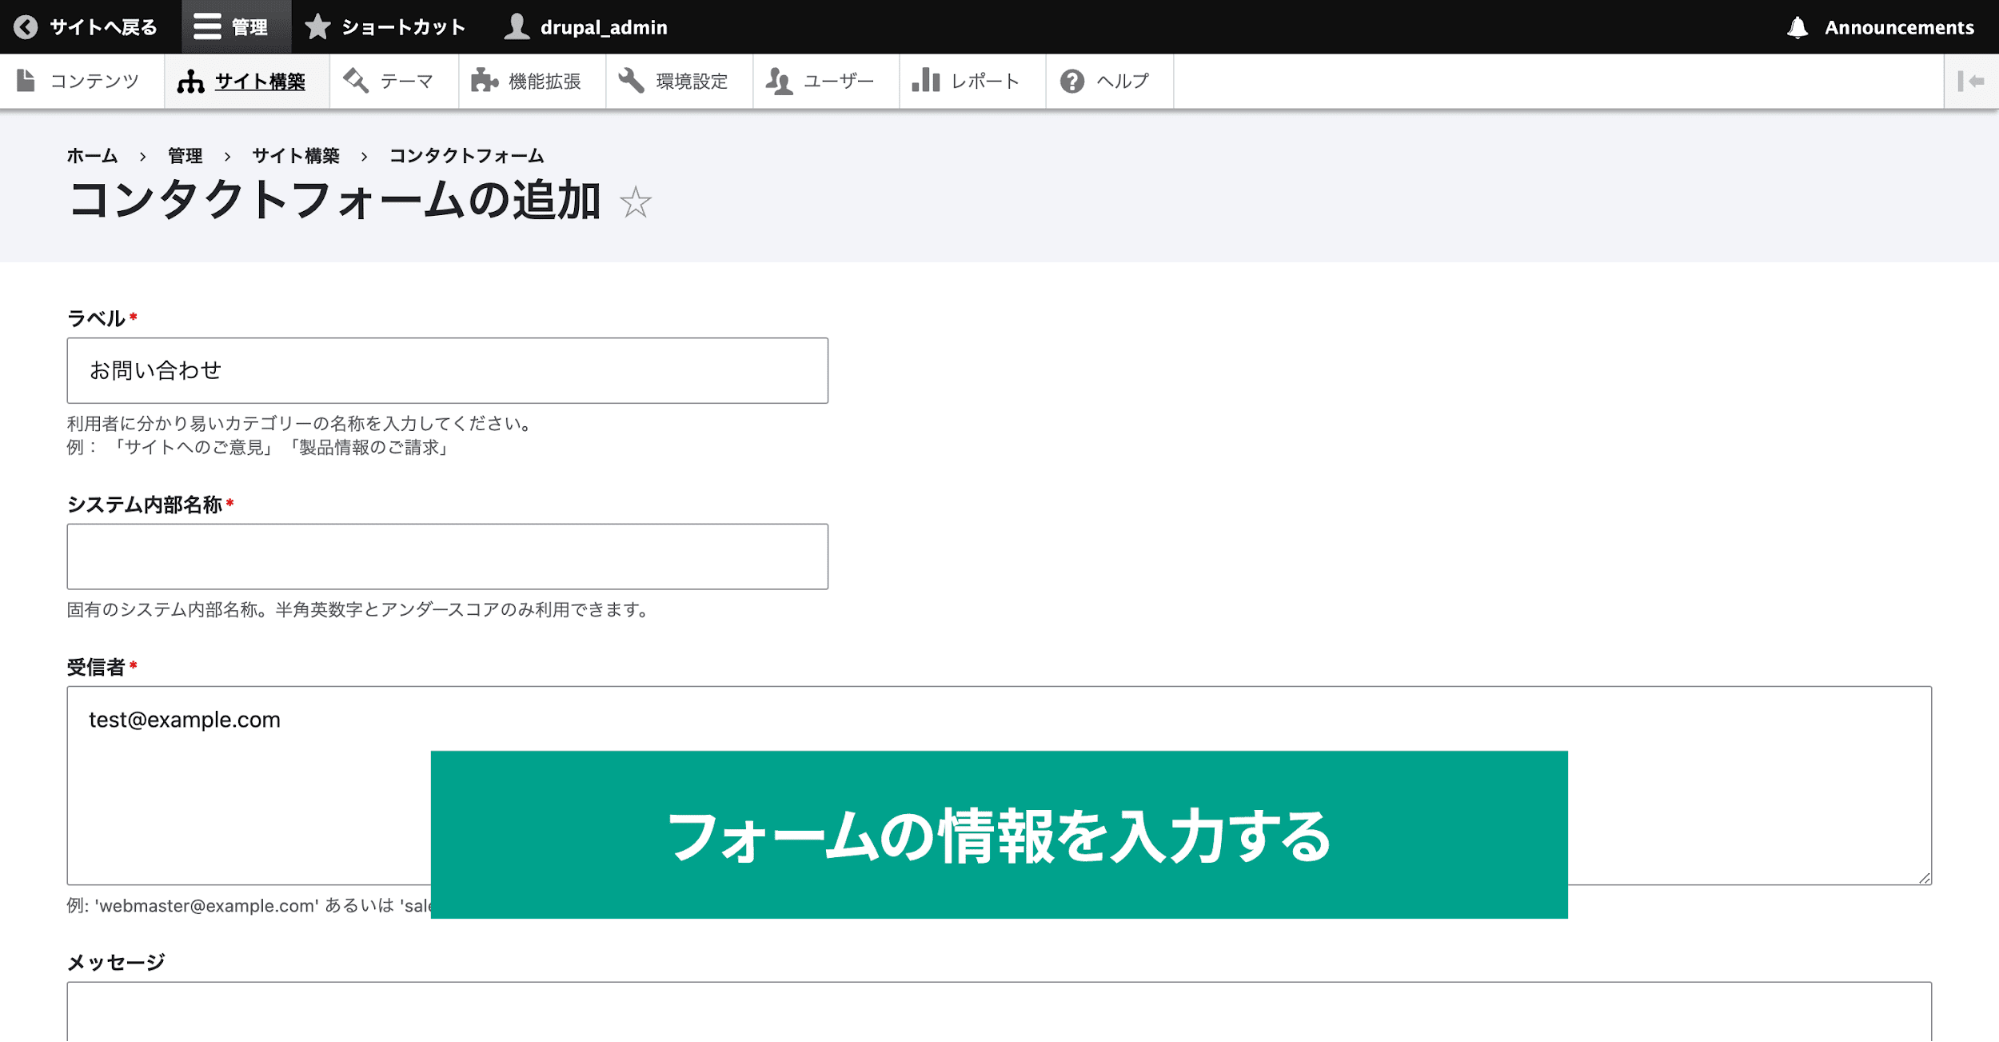Click the メッセージ label text

[x=116, y=962]
